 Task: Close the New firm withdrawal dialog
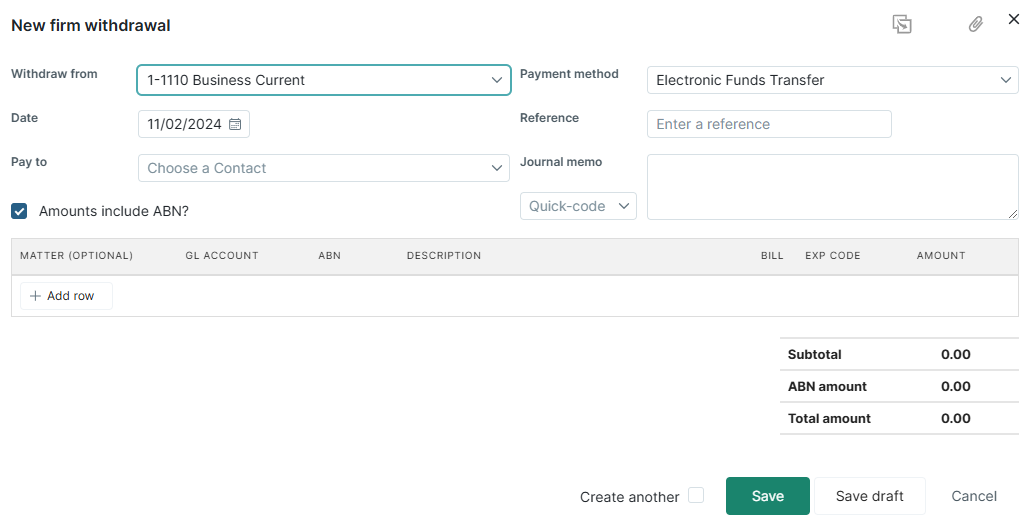tap(1014, 19)
